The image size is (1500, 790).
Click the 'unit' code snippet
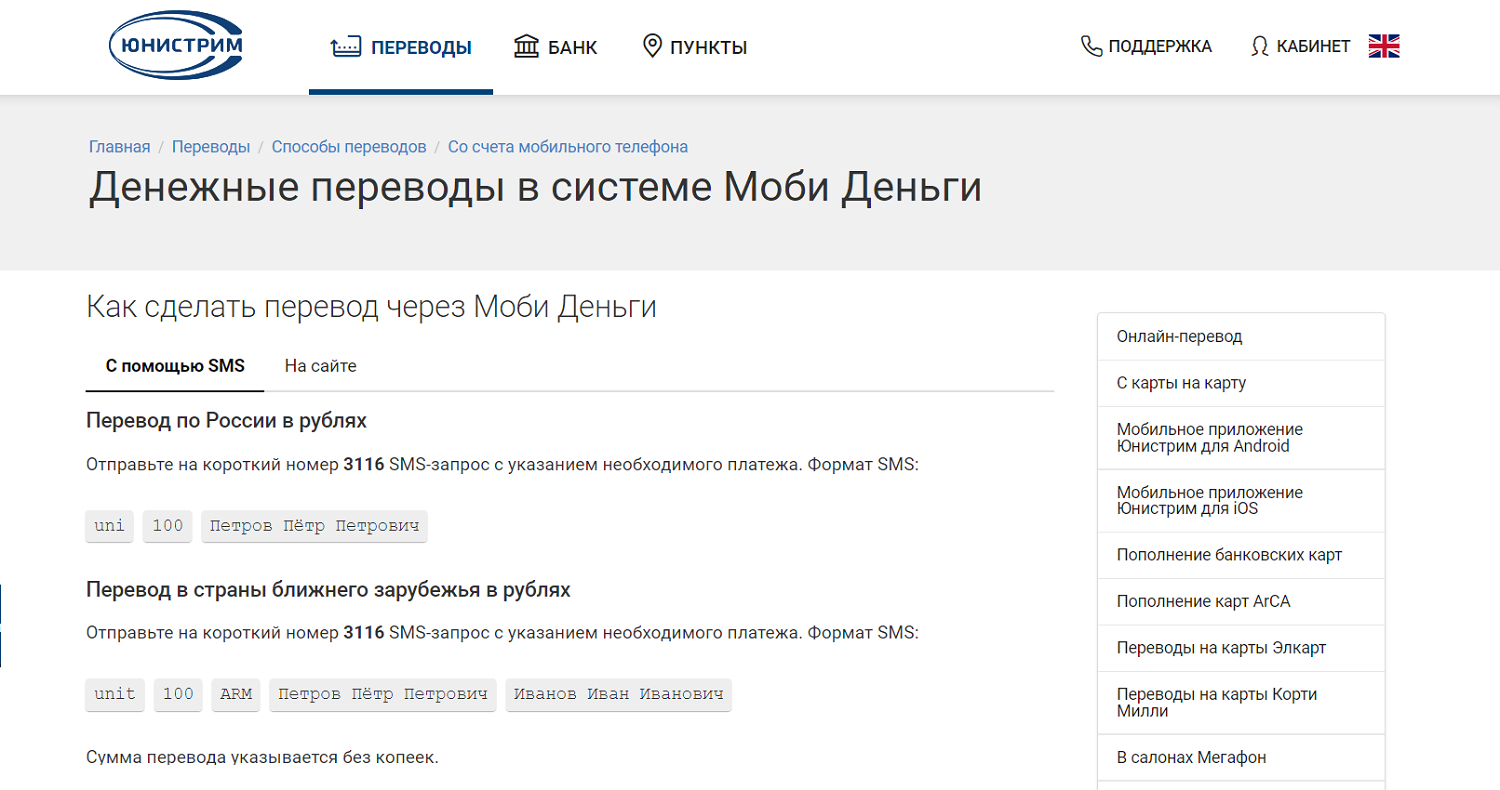[115, 694]
